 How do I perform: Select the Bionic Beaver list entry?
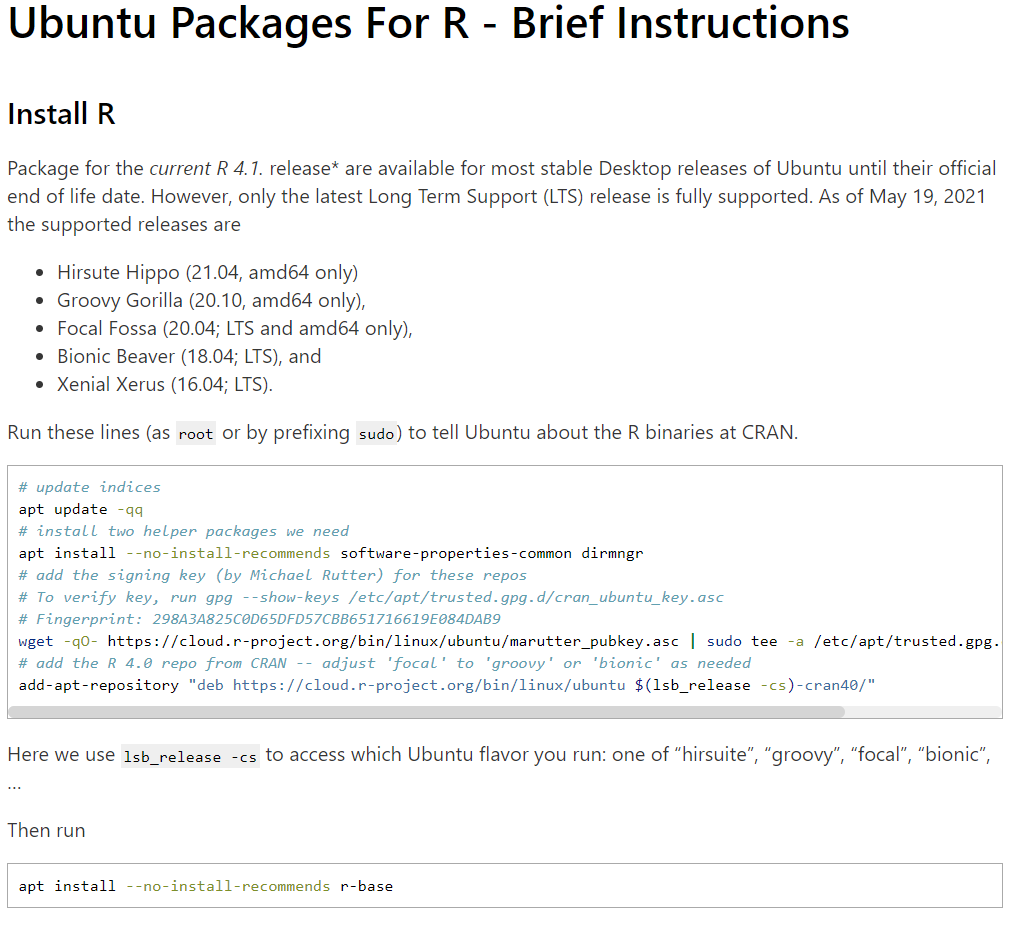189,356
